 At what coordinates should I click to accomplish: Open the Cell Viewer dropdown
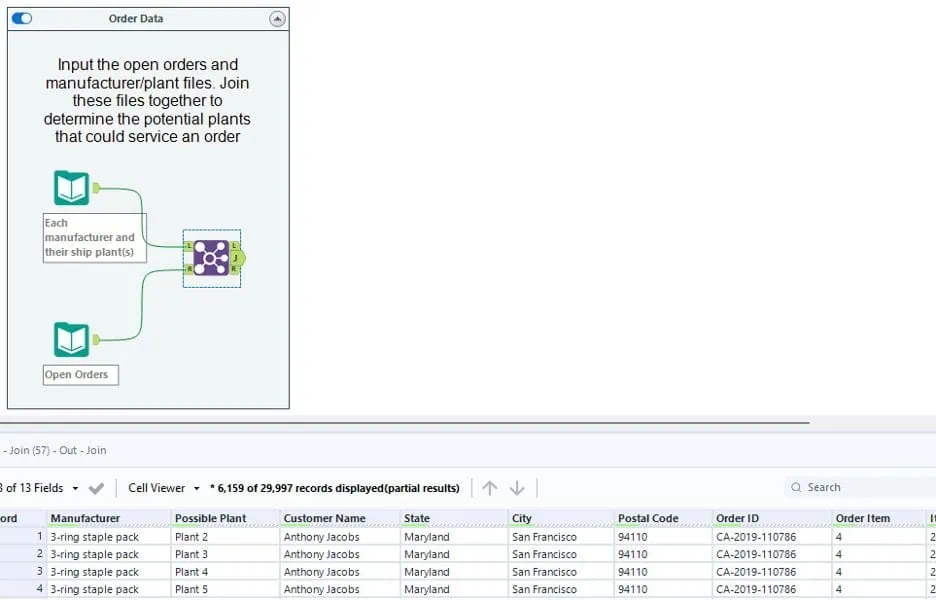(x=164, y=488)
